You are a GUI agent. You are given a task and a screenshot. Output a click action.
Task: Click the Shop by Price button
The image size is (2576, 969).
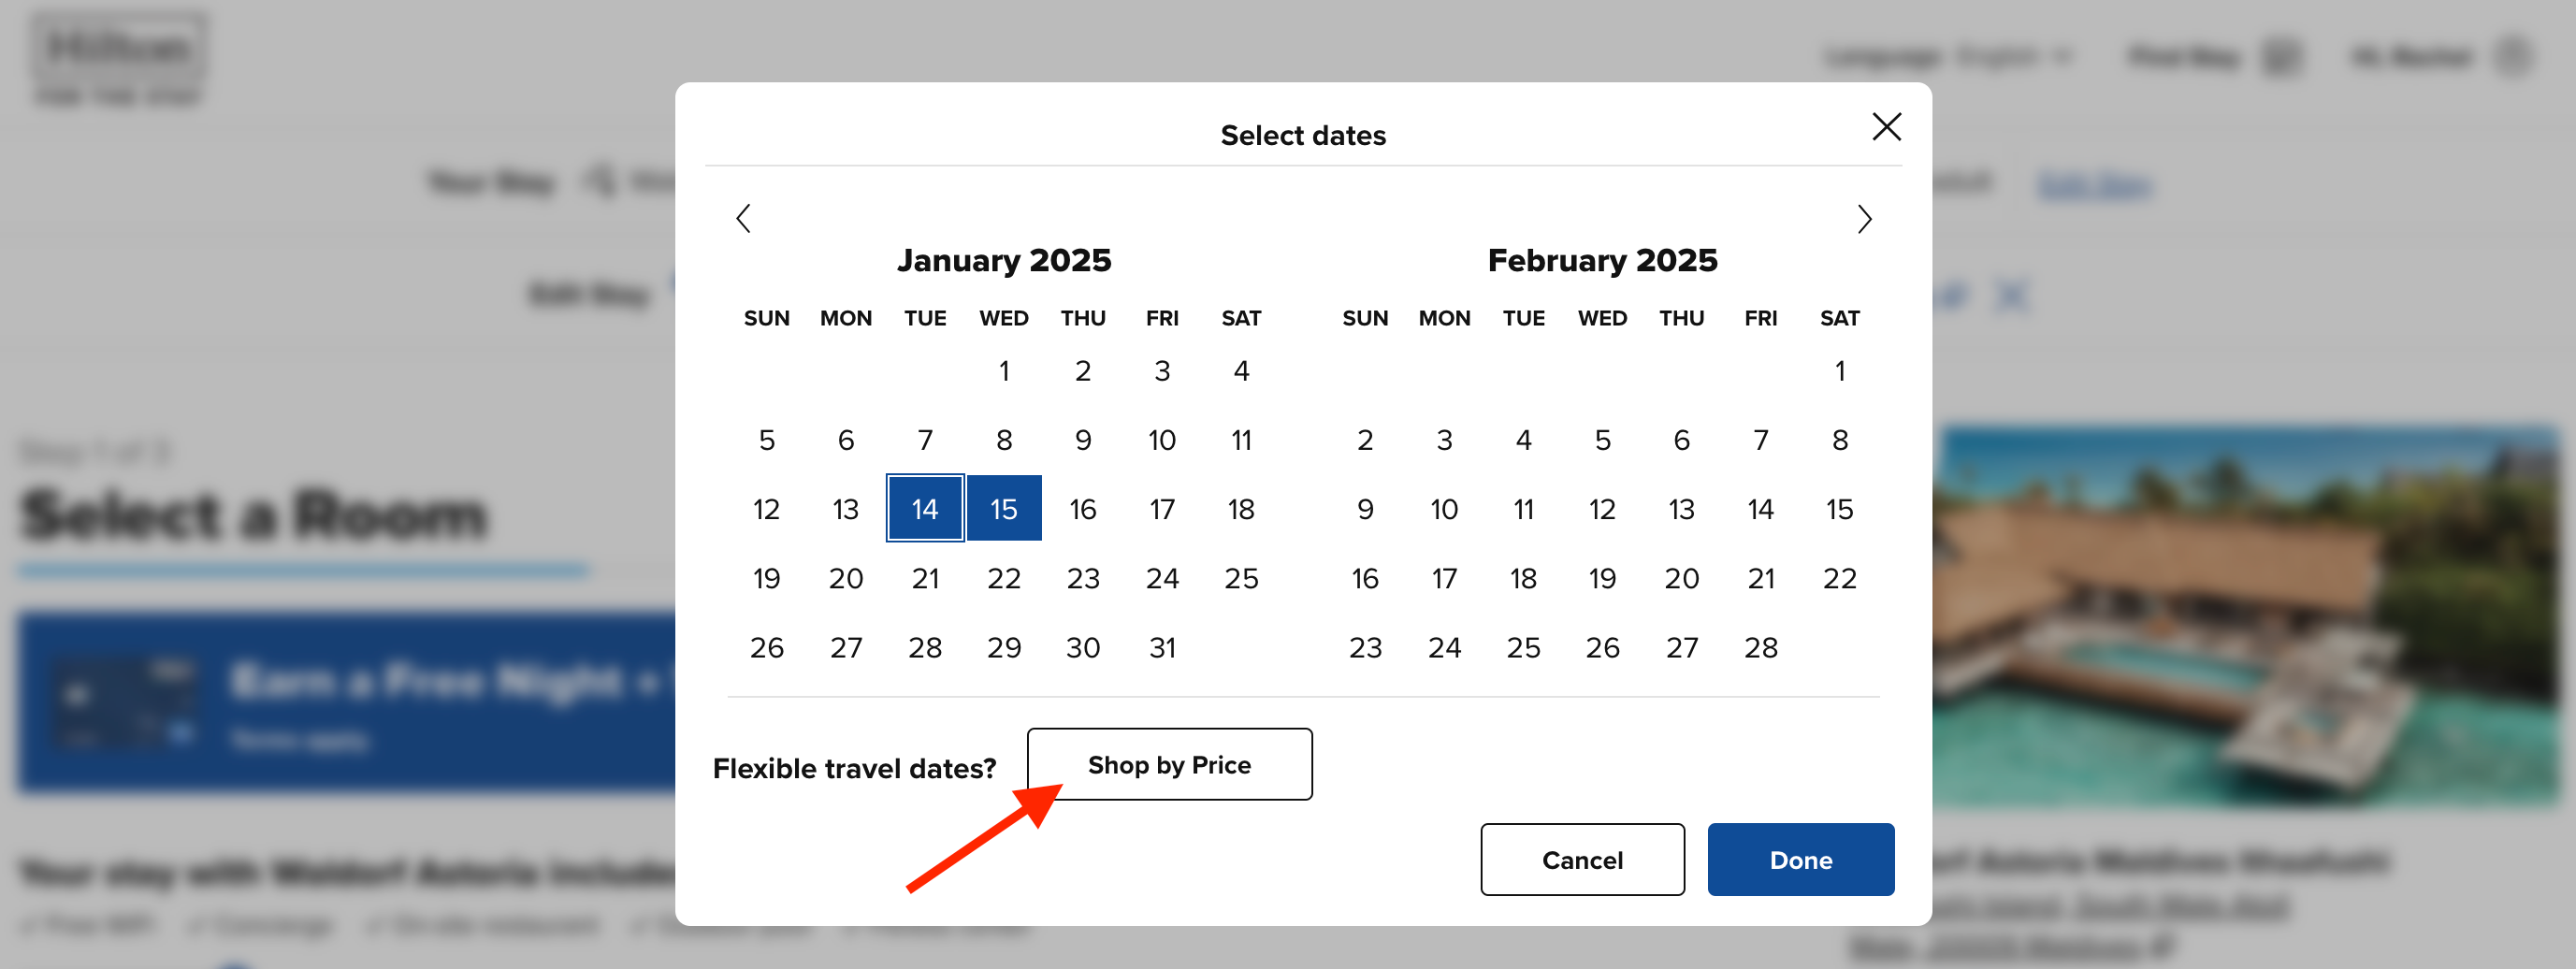click(x=1169, y=764)
